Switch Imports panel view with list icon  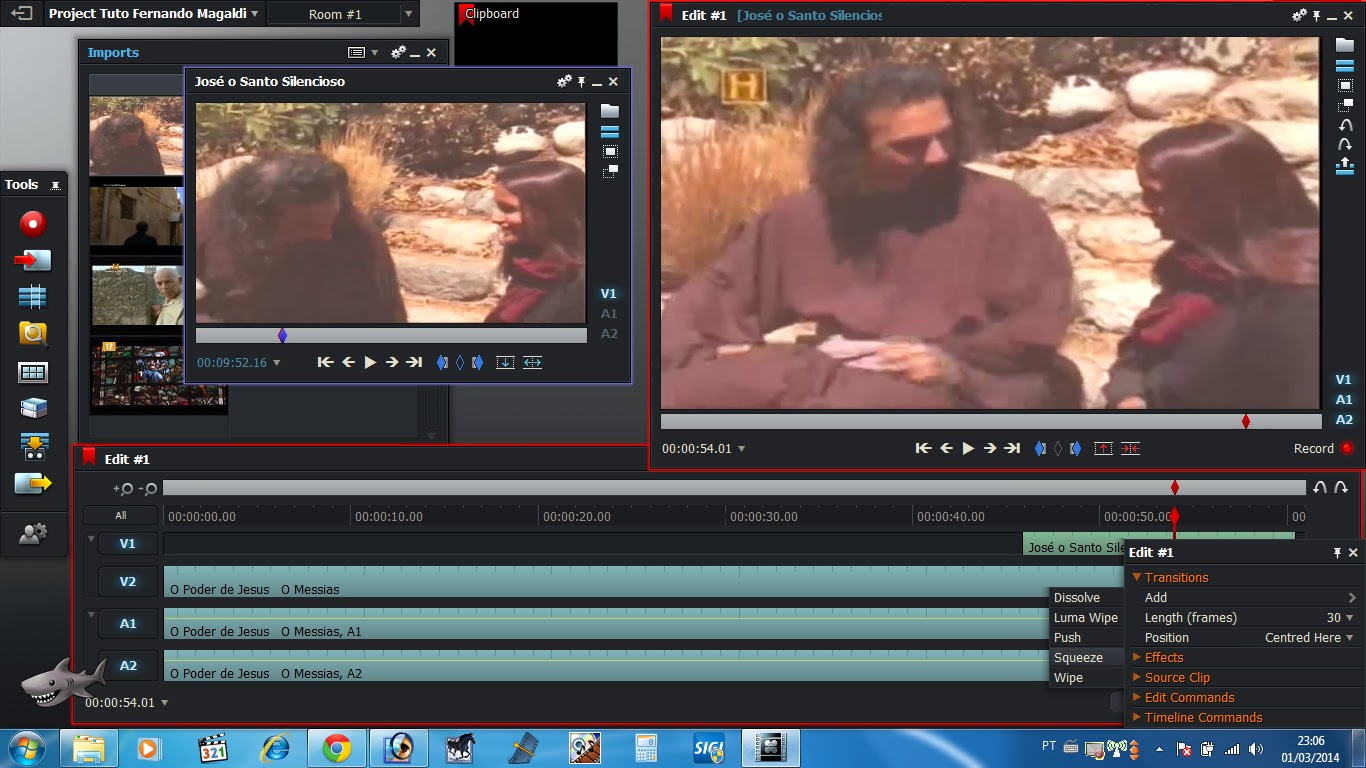[356, 52]
